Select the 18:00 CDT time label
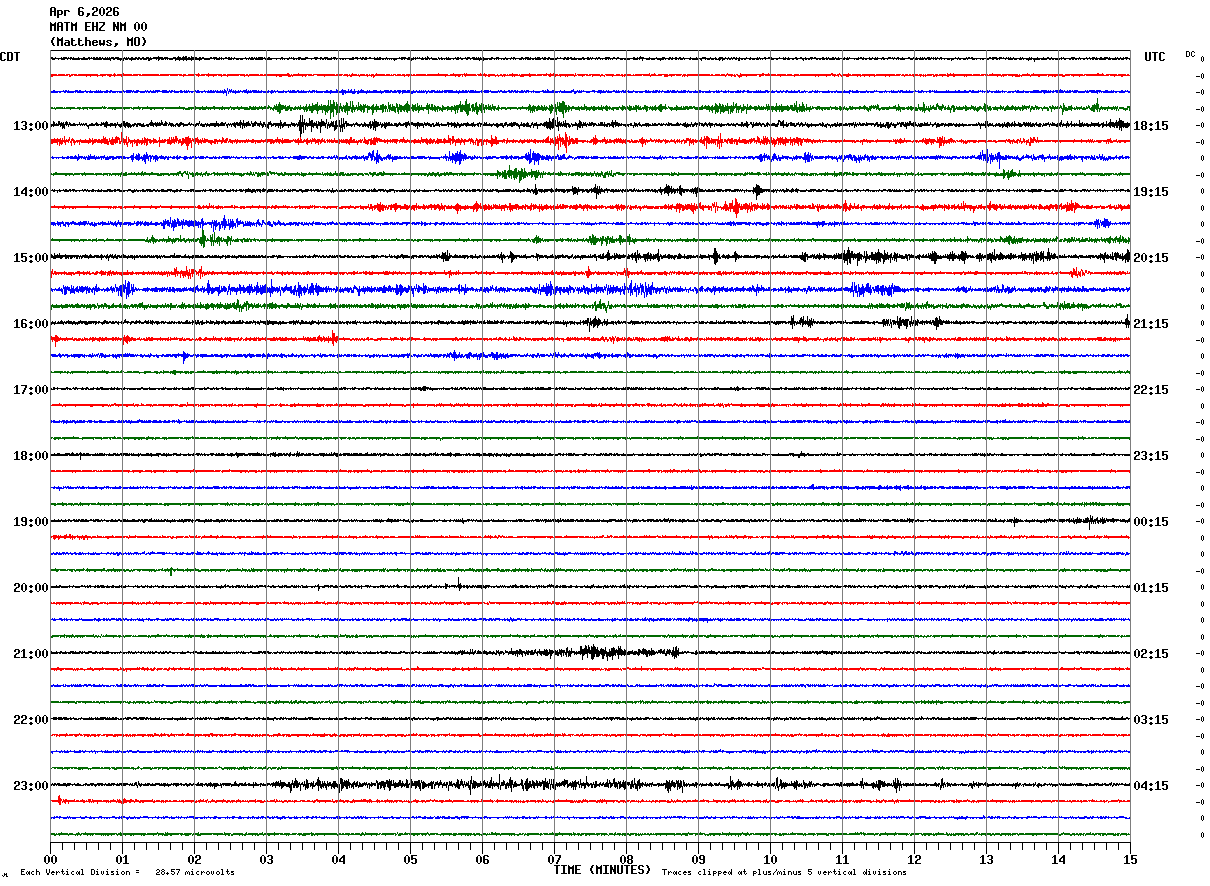Viewport: 1210px width, 886px height. [x=31, y=456]
